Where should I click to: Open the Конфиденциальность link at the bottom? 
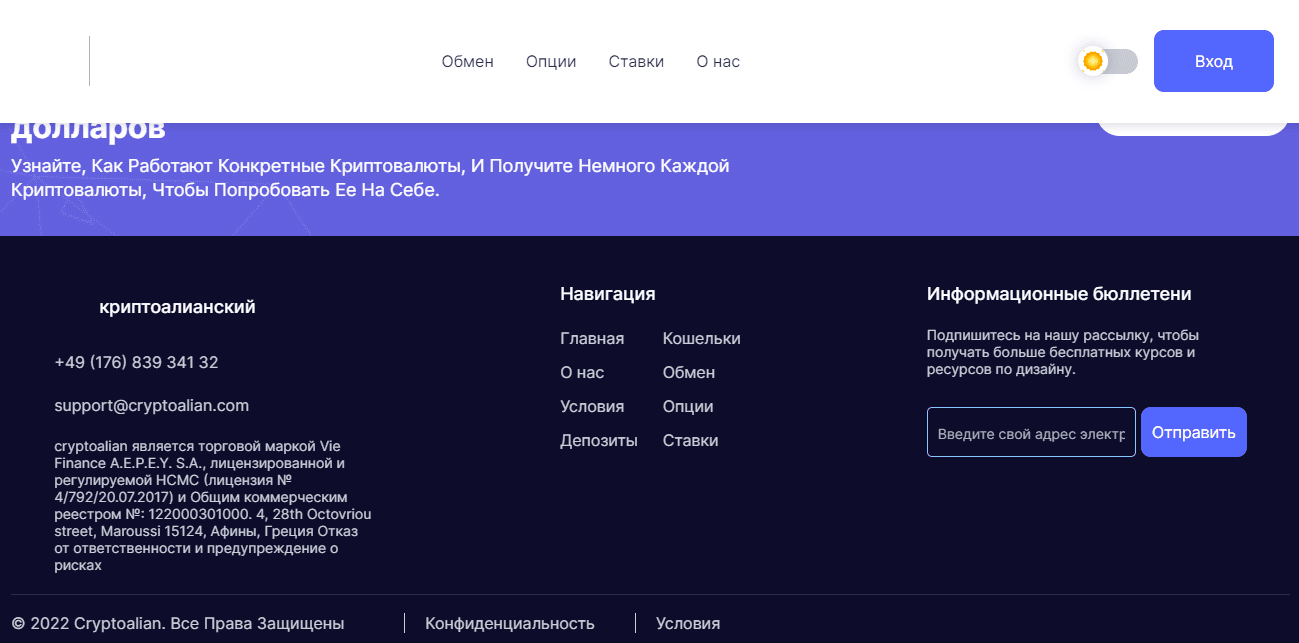click(509, 623)
